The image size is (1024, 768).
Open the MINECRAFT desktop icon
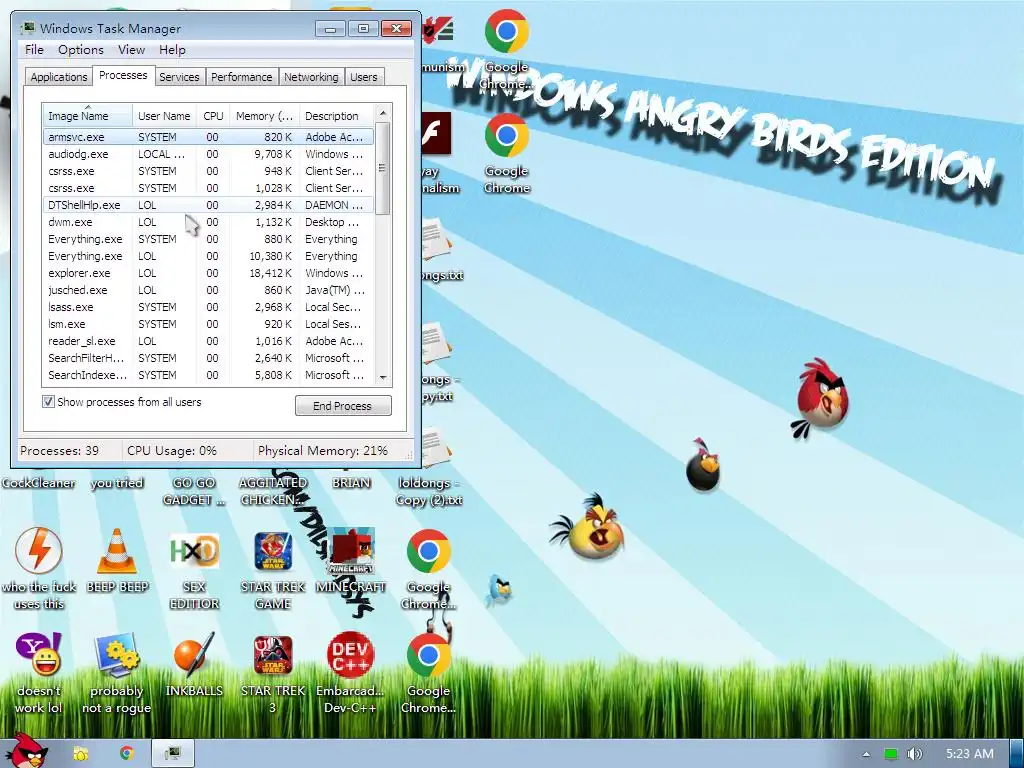[351, 562]
